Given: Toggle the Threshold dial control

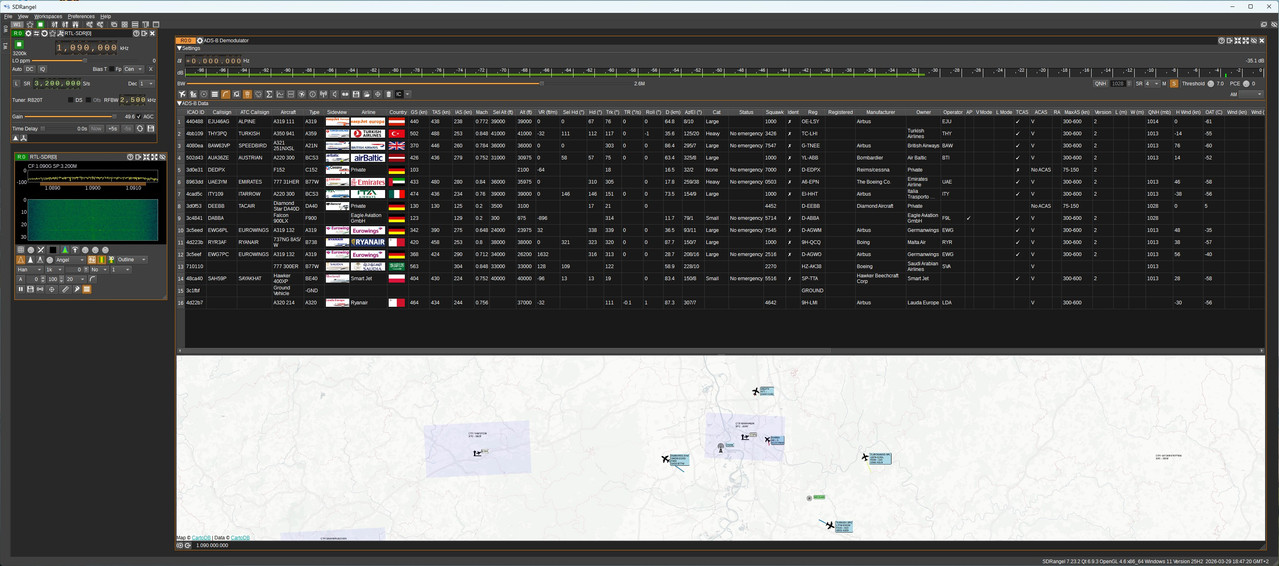Looking at the screenshot, I should tap(1210, 84).
